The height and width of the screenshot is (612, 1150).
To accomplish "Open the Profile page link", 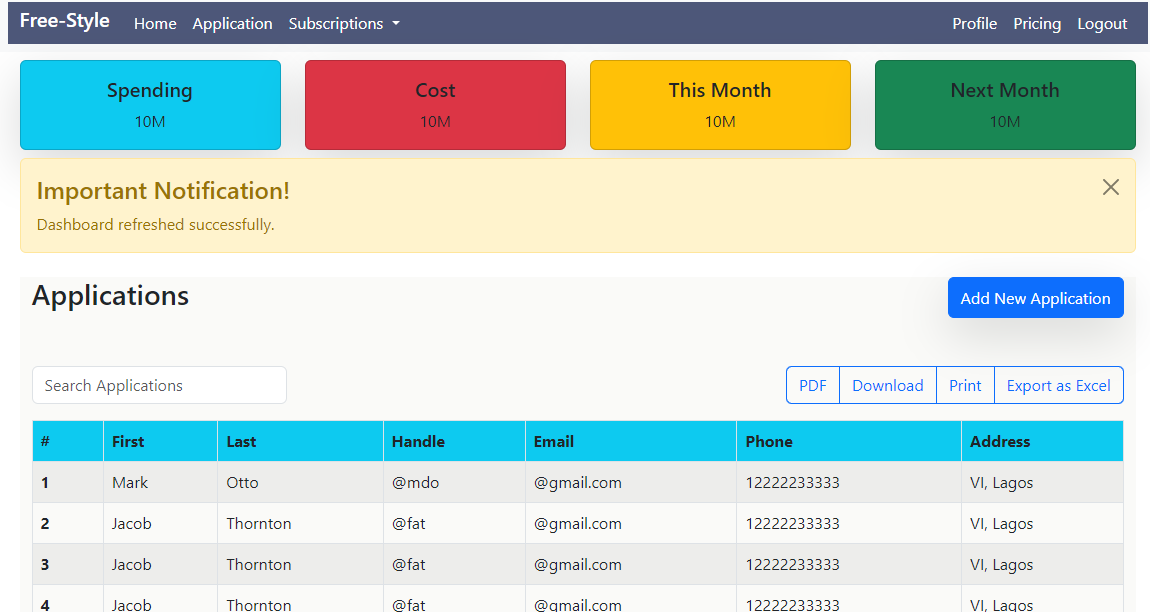I will coord(974,24).
